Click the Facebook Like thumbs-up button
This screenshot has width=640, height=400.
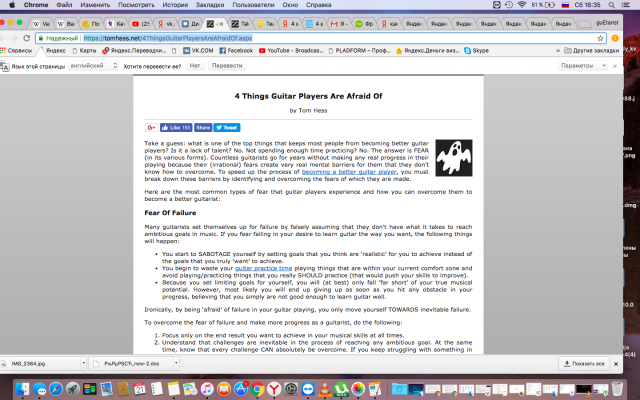(x=176, y=128)
